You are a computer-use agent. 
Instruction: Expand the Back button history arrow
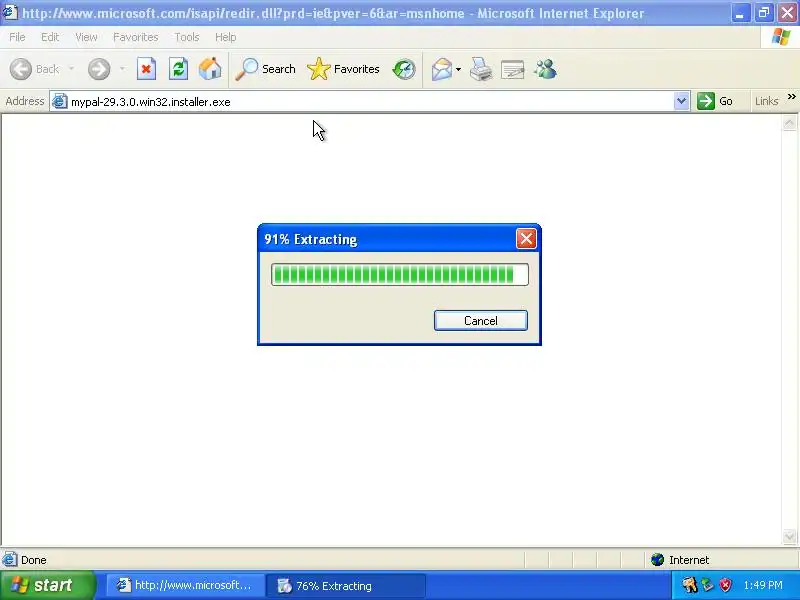pos(71,68)
